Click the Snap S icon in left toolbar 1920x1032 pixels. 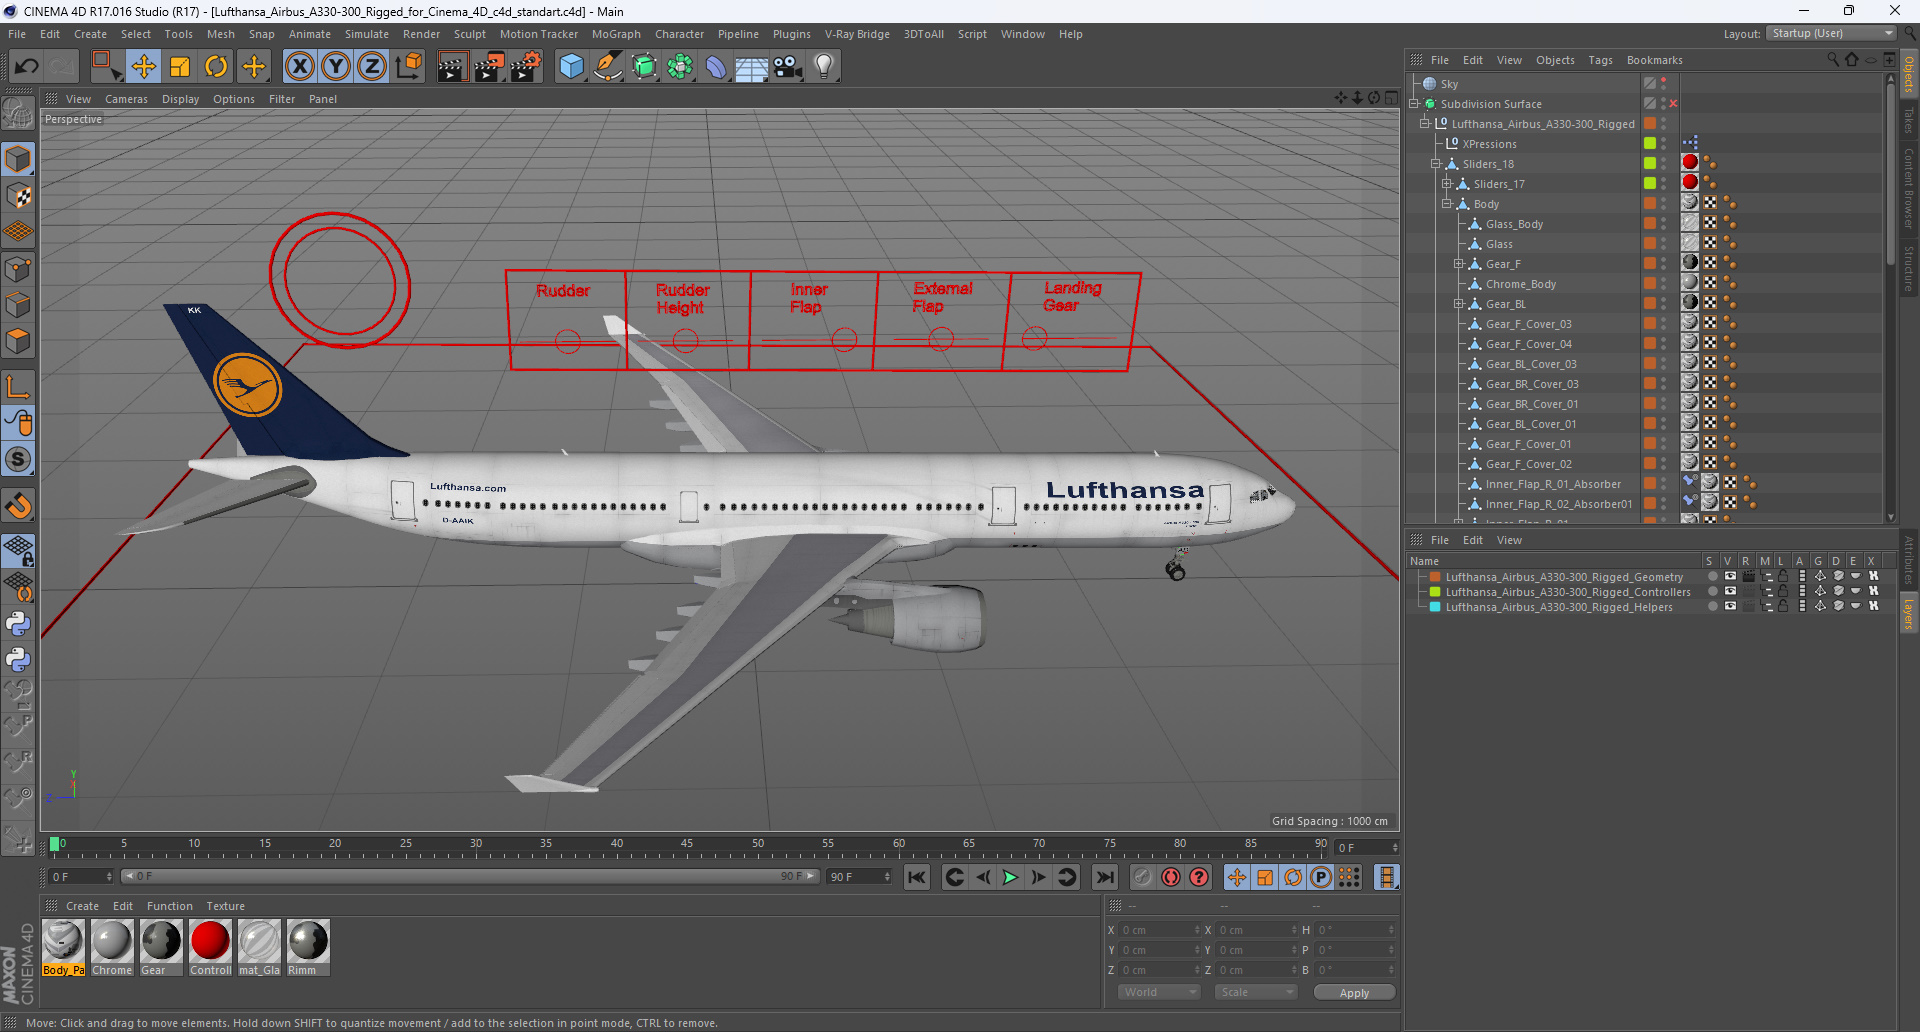coord(18,460)
